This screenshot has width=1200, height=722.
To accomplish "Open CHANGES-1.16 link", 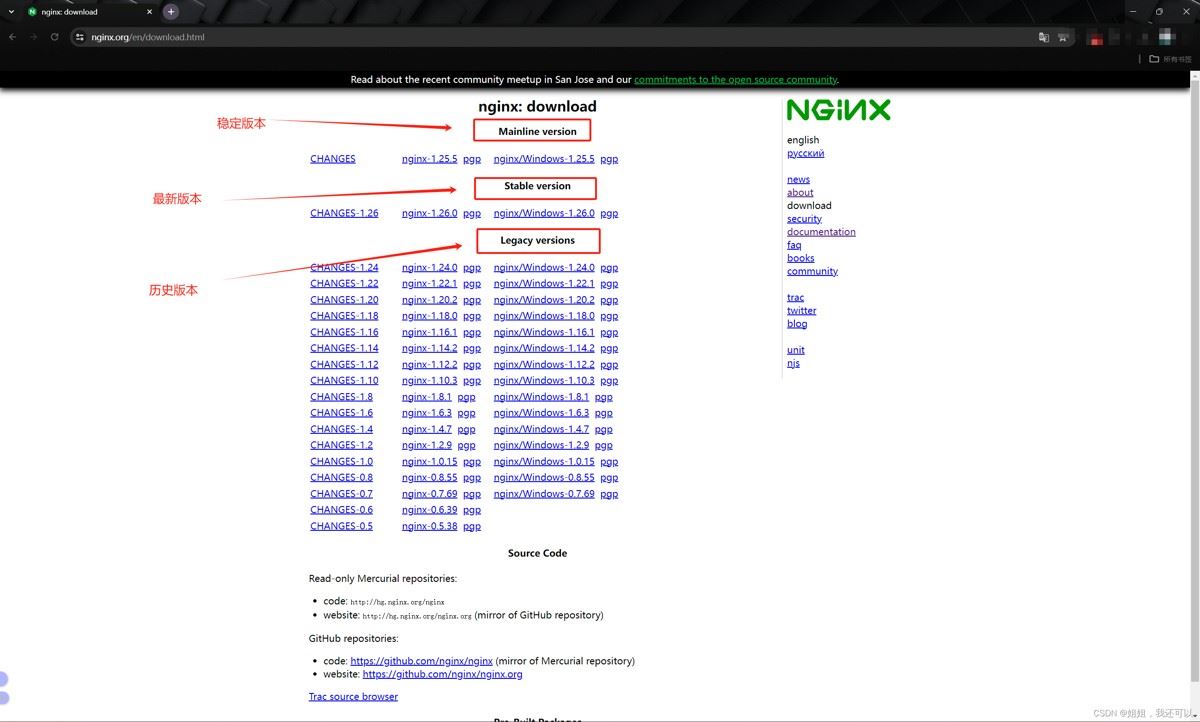I will click(344, 332).
